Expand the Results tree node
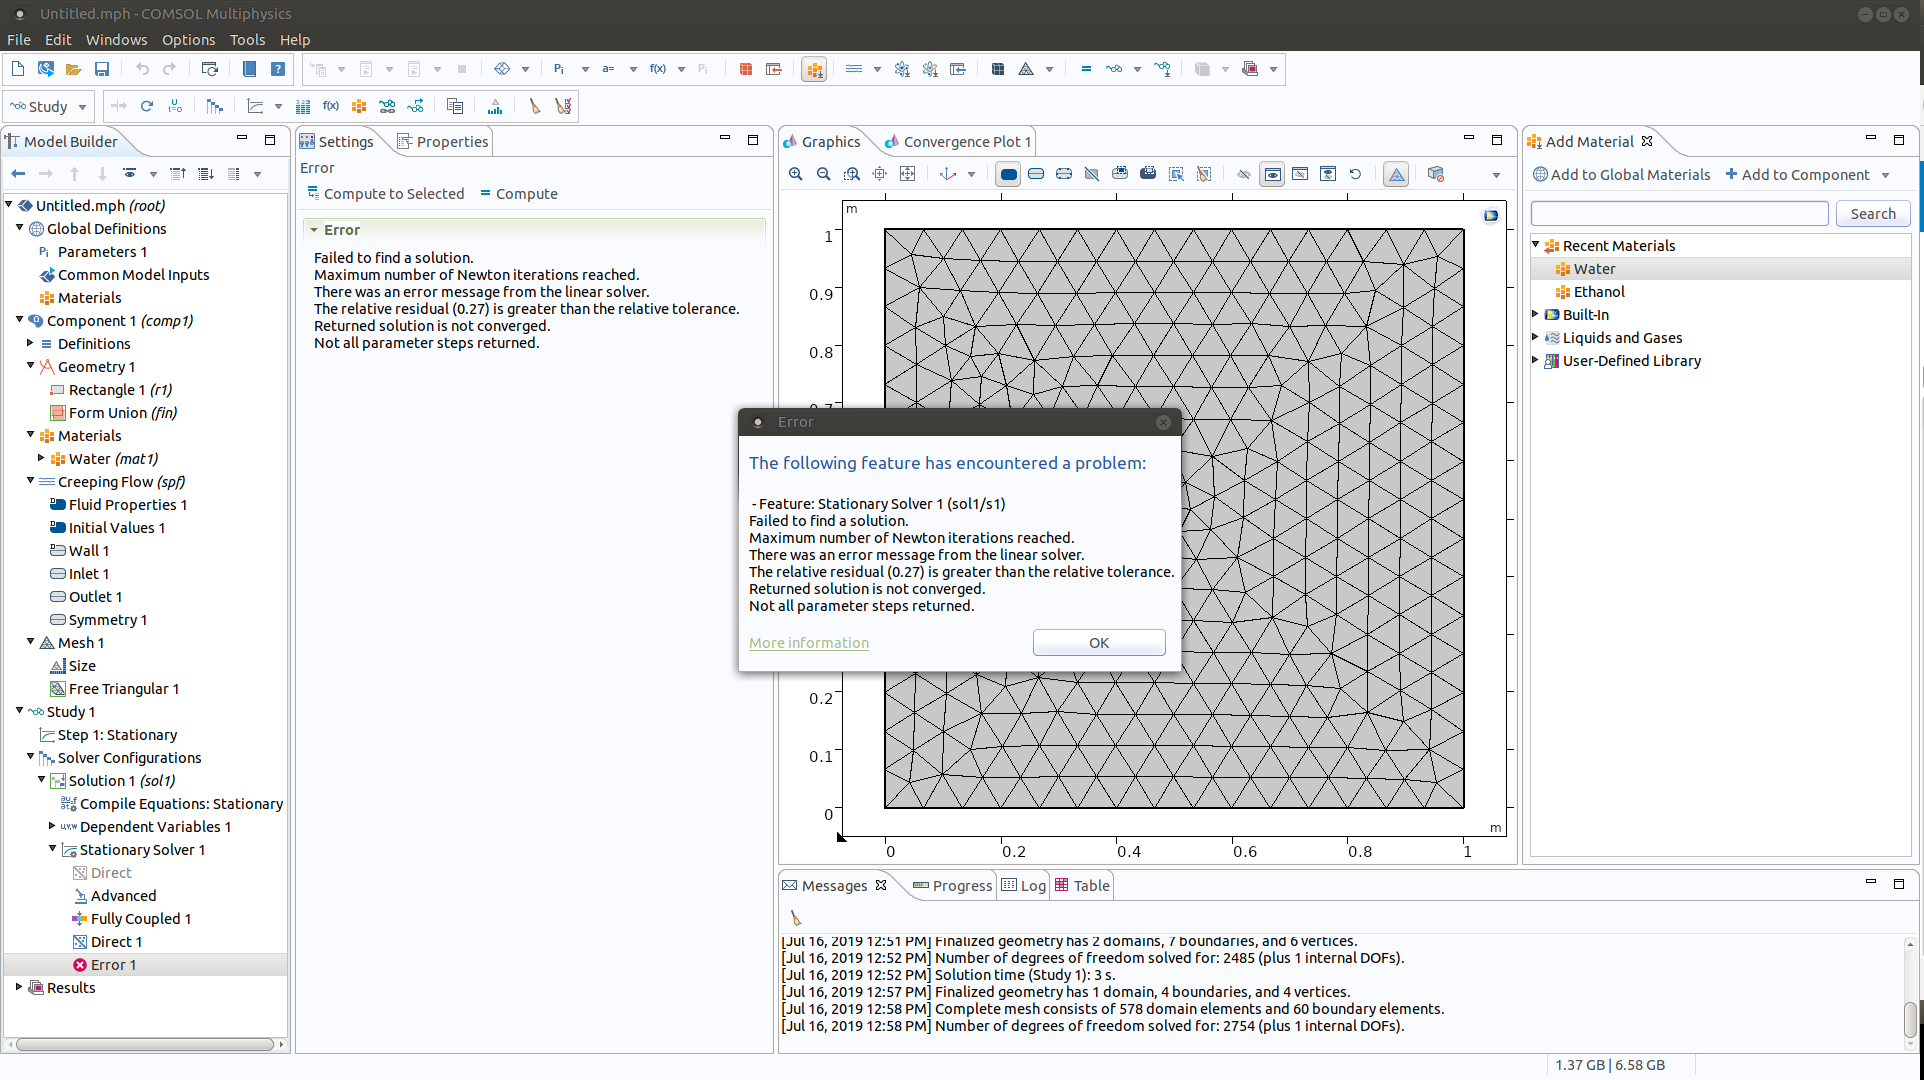The height and width of the screenshot is (1080, 1924). 19,987
